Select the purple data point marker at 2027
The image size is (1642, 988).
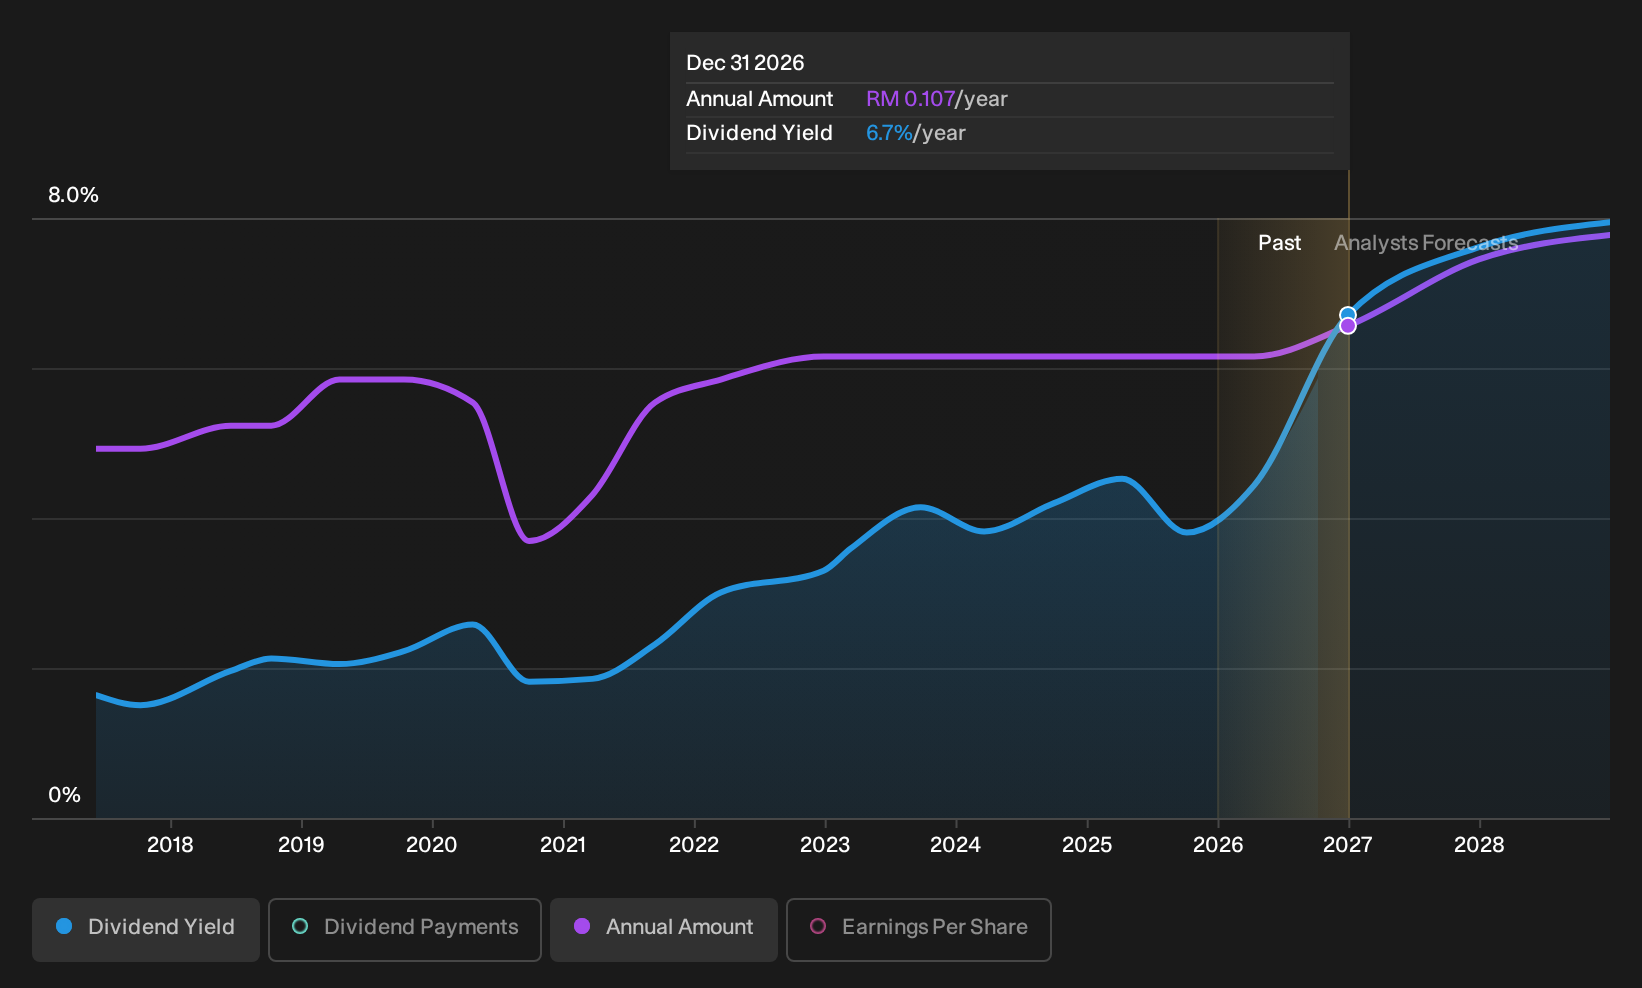pos(1348,326)
